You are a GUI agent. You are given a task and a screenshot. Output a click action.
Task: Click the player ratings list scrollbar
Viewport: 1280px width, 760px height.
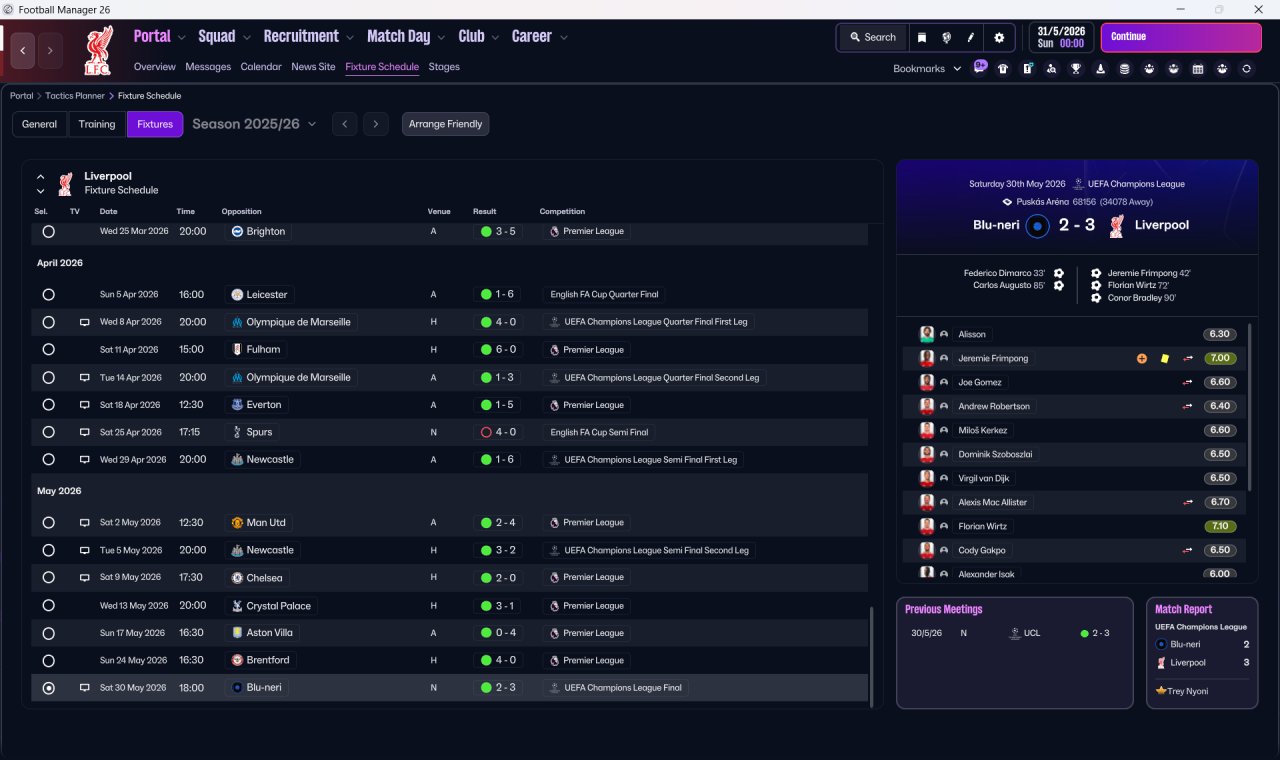tap(1250, 405)
